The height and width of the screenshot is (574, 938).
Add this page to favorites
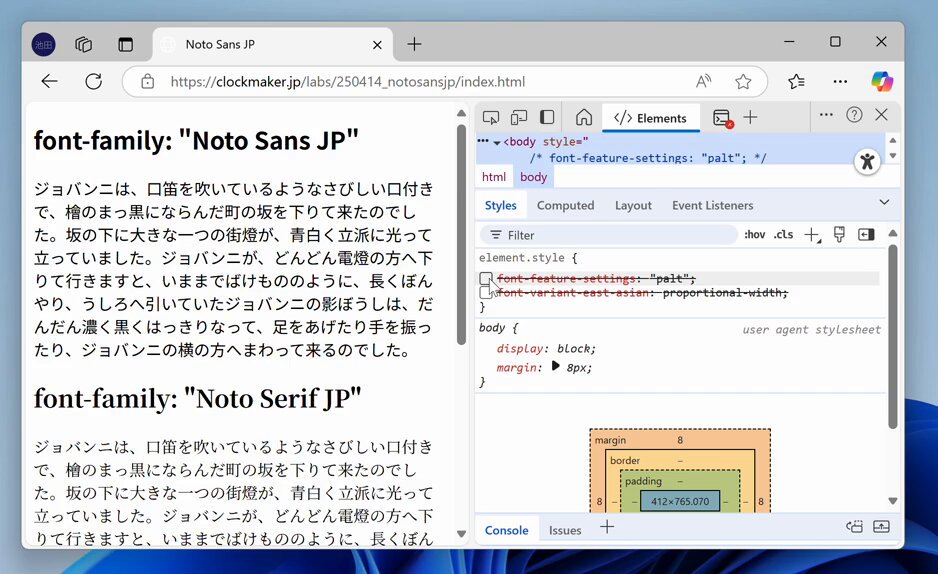click(x=743, y=81)
